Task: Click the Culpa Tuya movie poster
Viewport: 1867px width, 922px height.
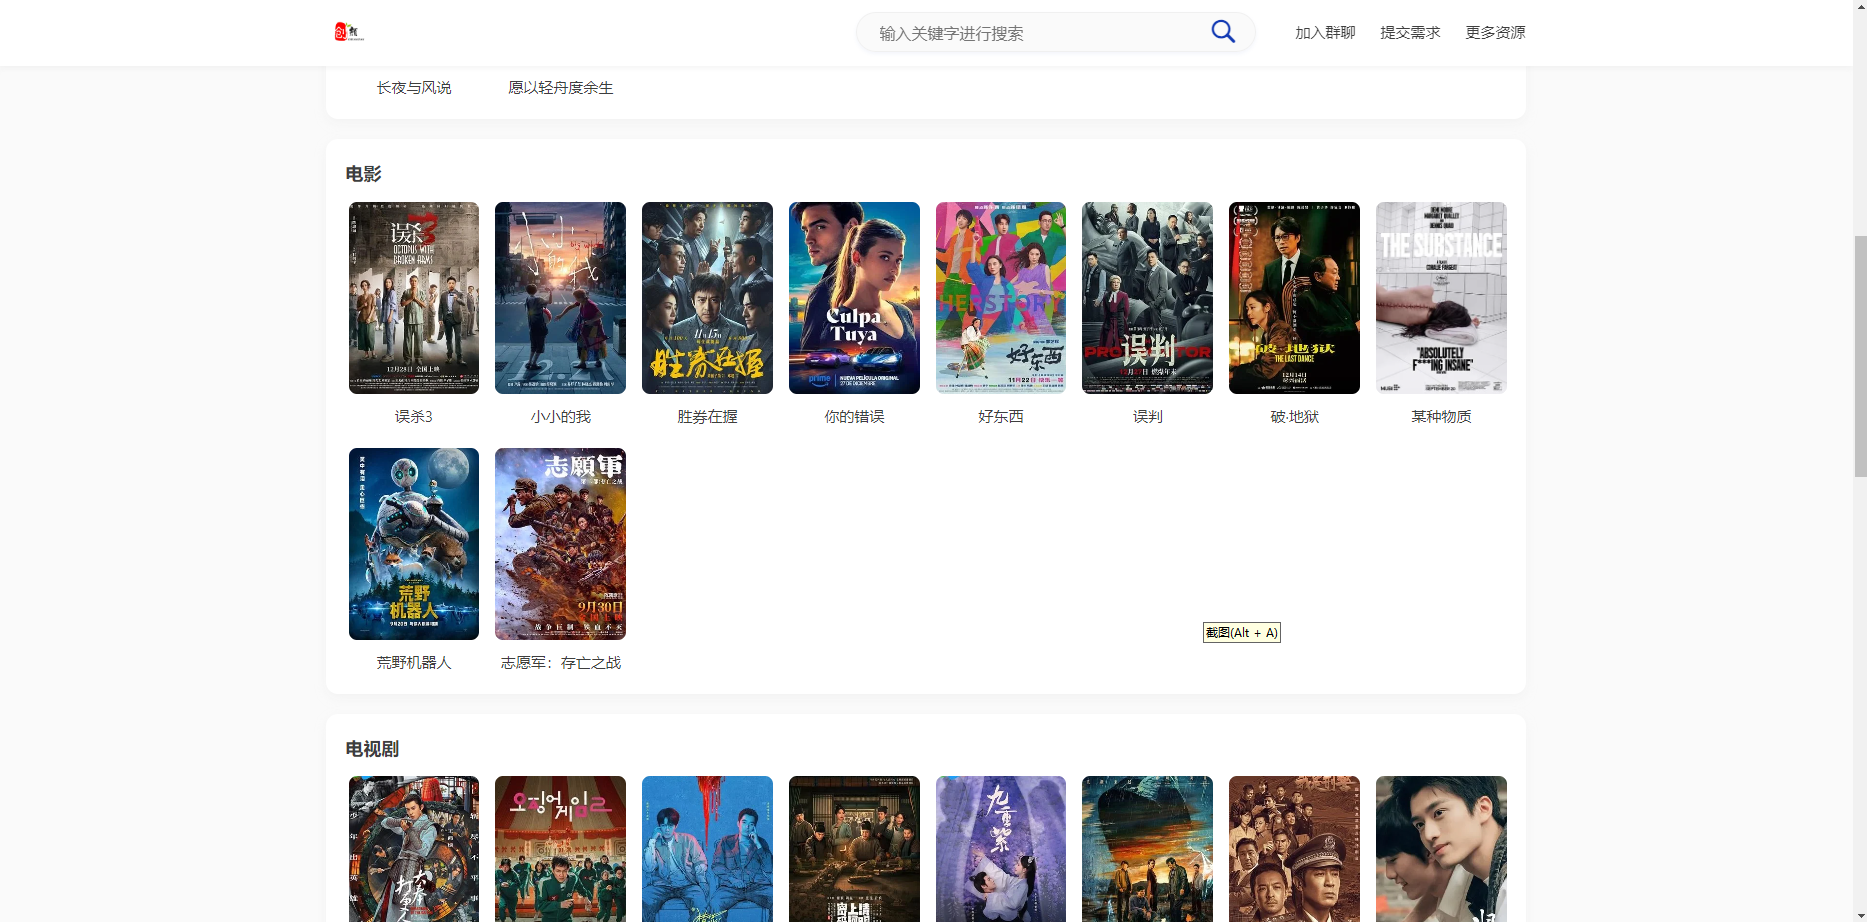Action: tap(853, 297)
